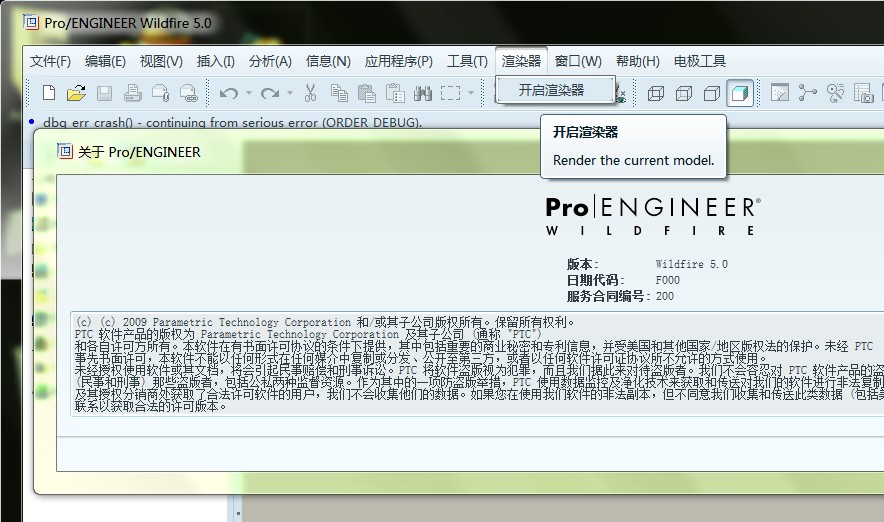Send mail with link icon
The width and height of the screenshot is (884, 522).
click(x=188, y=92)
